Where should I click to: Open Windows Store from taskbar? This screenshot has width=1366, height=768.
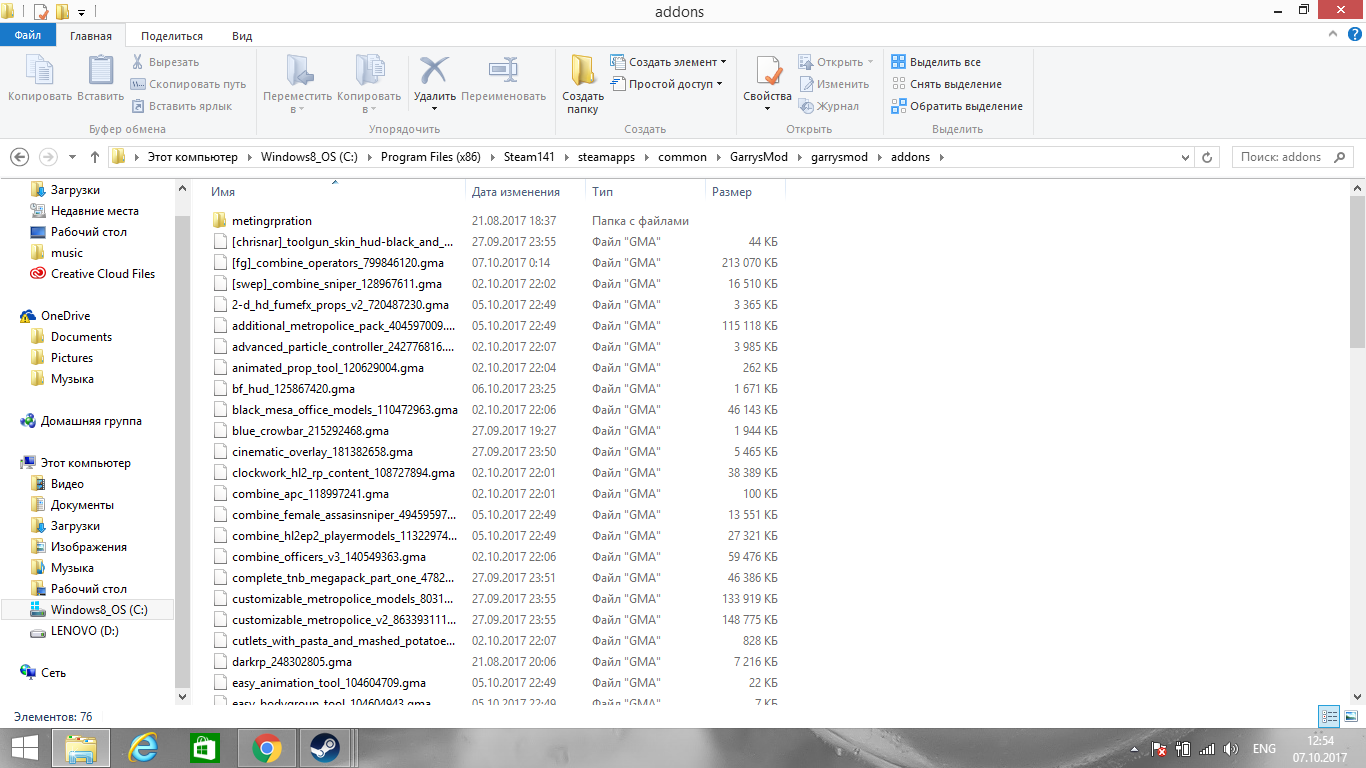point(205,748)
